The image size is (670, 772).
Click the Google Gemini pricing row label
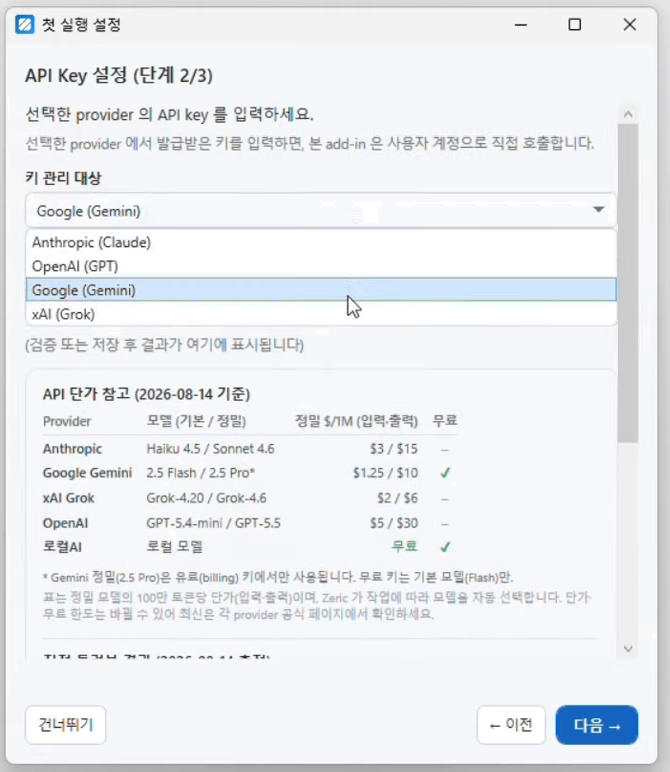pos(87,473)
